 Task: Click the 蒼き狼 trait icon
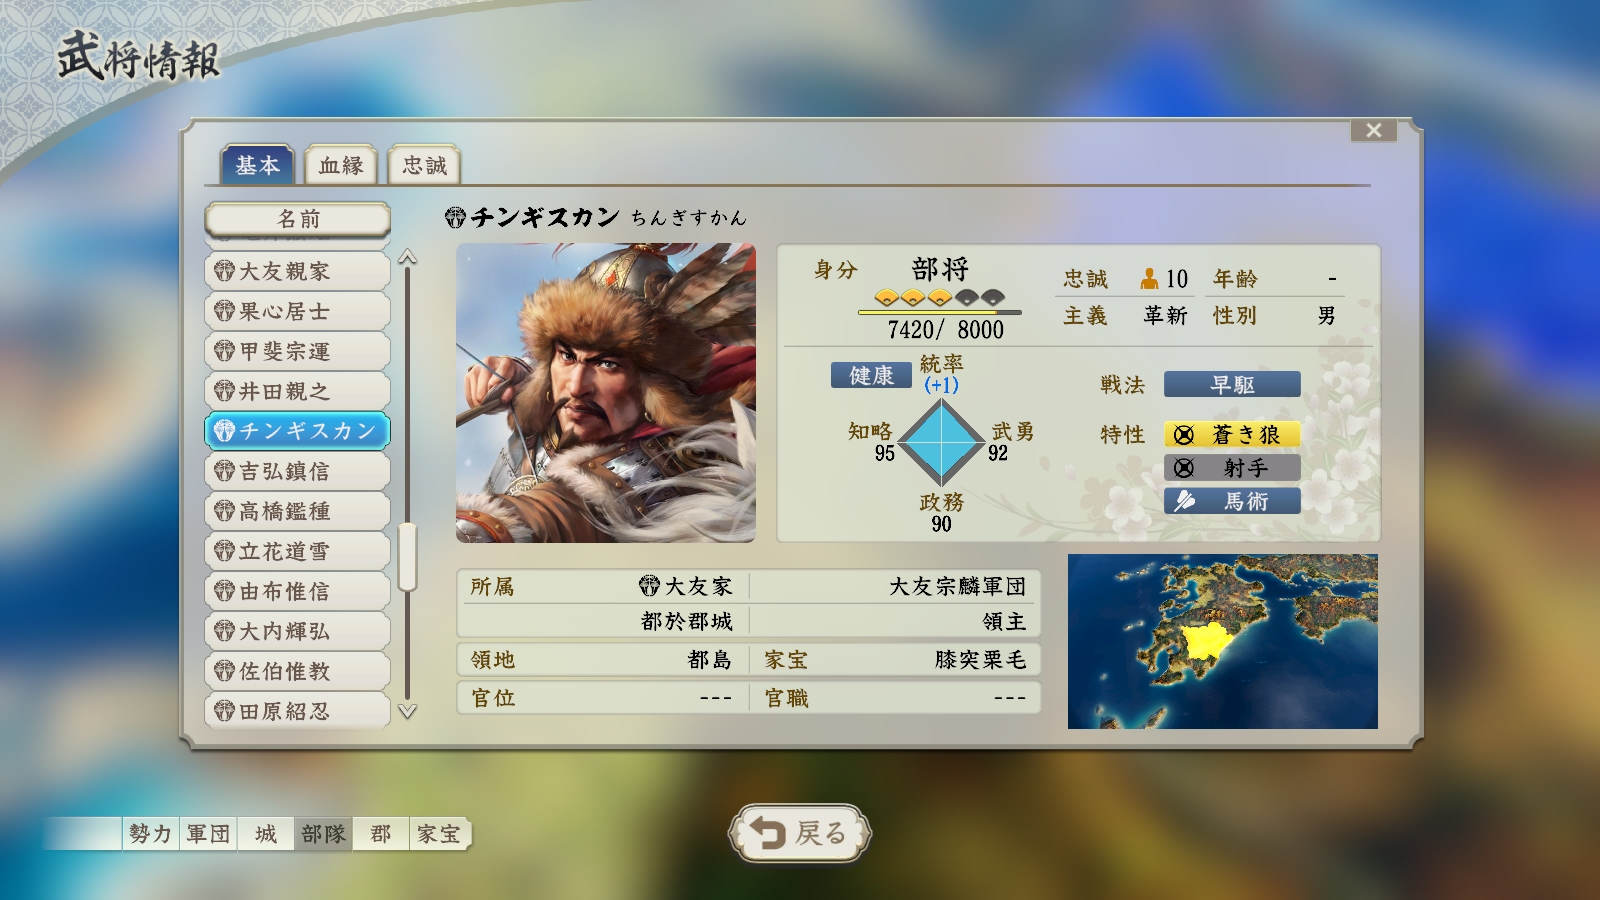(1184, 434)
